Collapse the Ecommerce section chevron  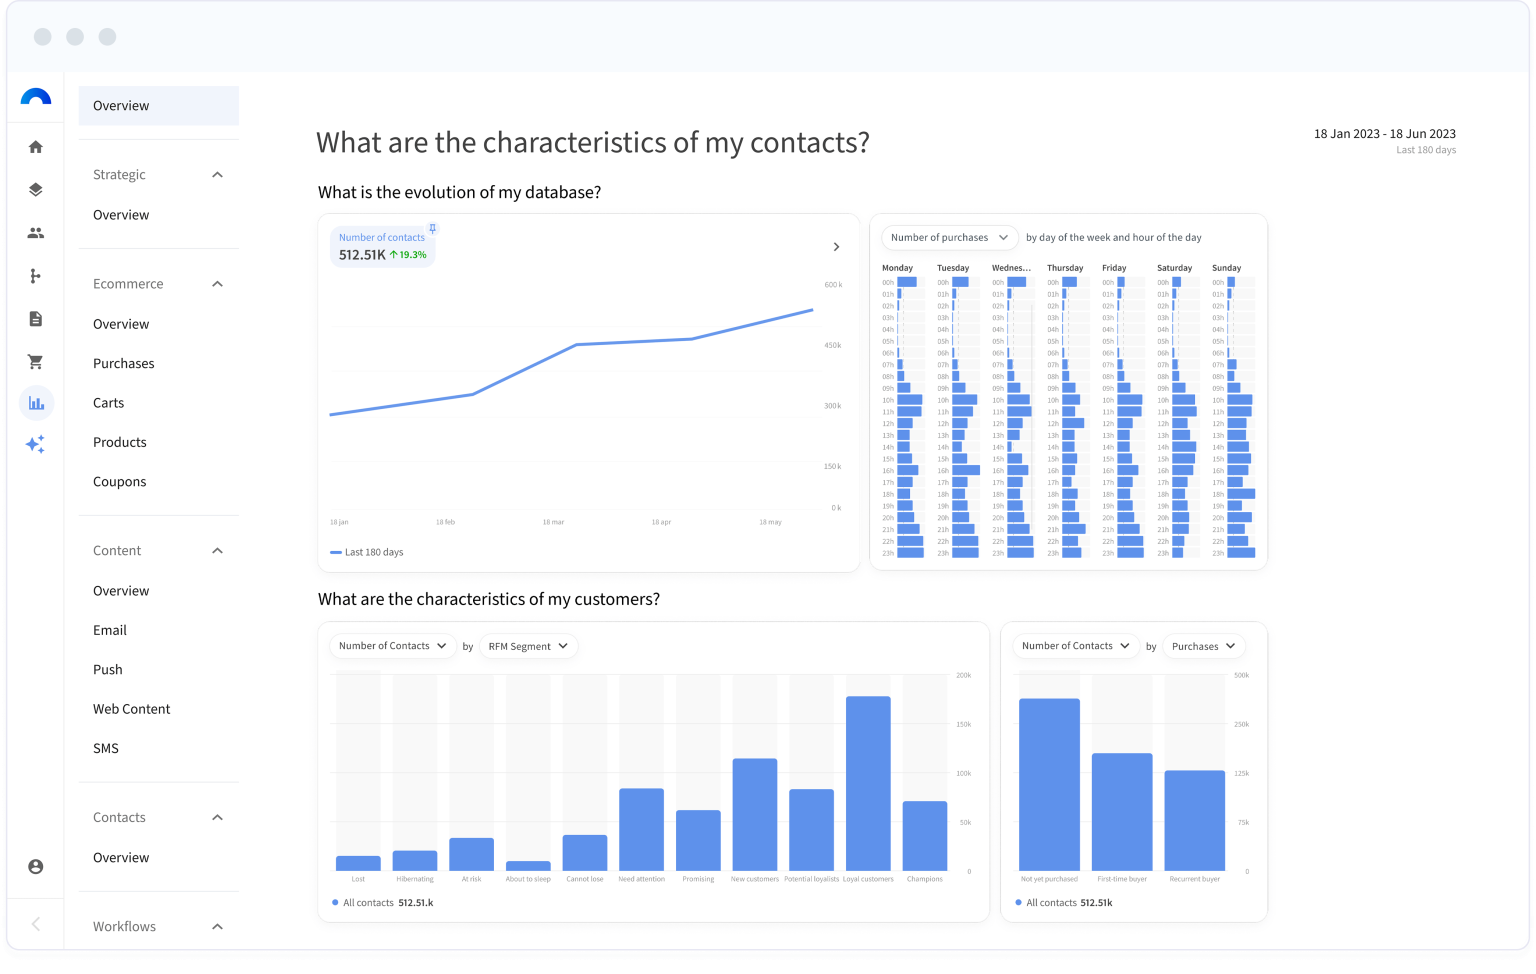point(217,284)
